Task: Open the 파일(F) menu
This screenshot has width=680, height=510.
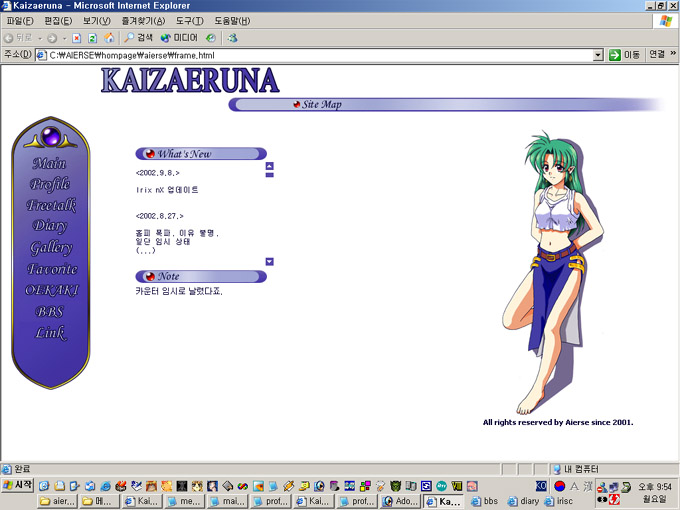Action: coord(20,21)
